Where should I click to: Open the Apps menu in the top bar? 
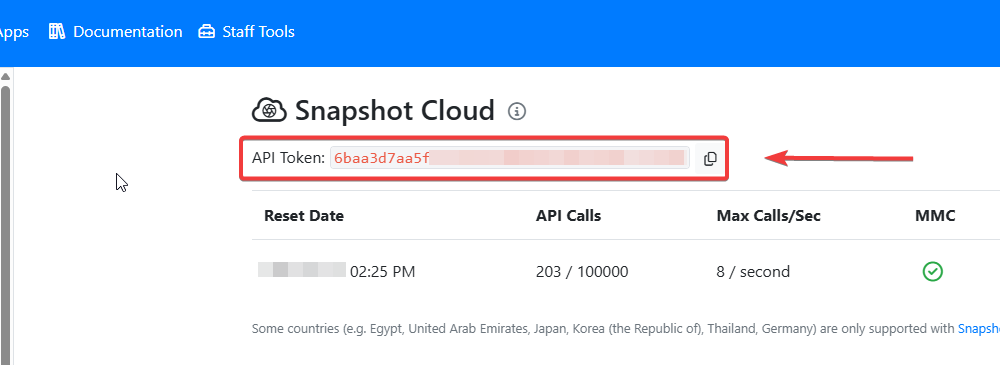click(x=13, y=31)
